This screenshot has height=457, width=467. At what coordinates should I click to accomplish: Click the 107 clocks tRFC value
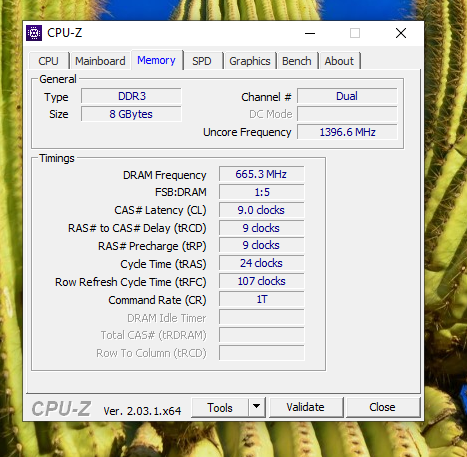[x=262, y=281]
